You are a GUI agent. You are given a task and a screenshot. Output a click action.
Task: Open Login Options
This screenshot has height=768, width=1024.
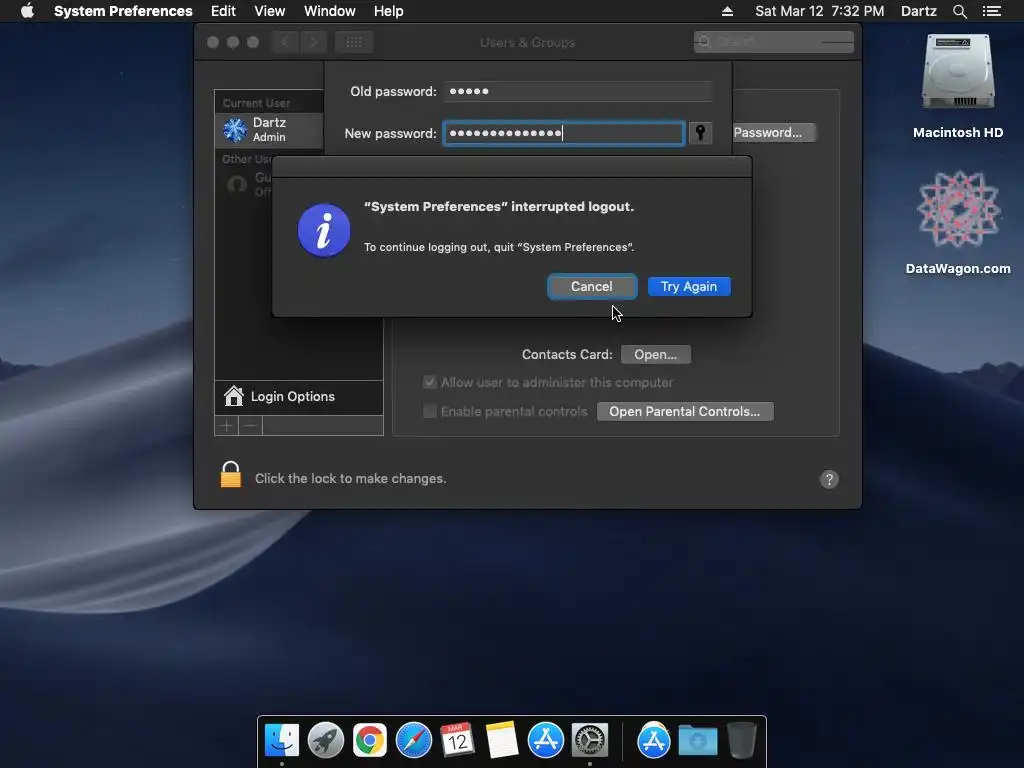click(298, 396)
